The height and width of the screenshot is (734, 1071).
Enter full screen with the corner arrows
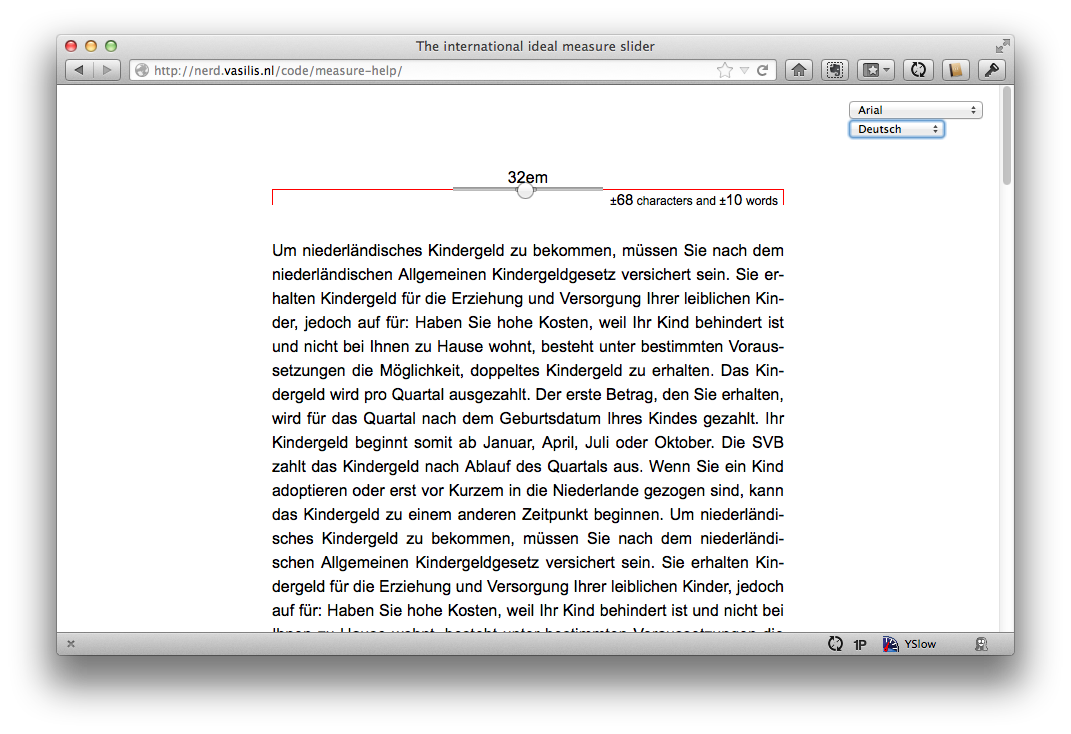(x=1002, y=46)
